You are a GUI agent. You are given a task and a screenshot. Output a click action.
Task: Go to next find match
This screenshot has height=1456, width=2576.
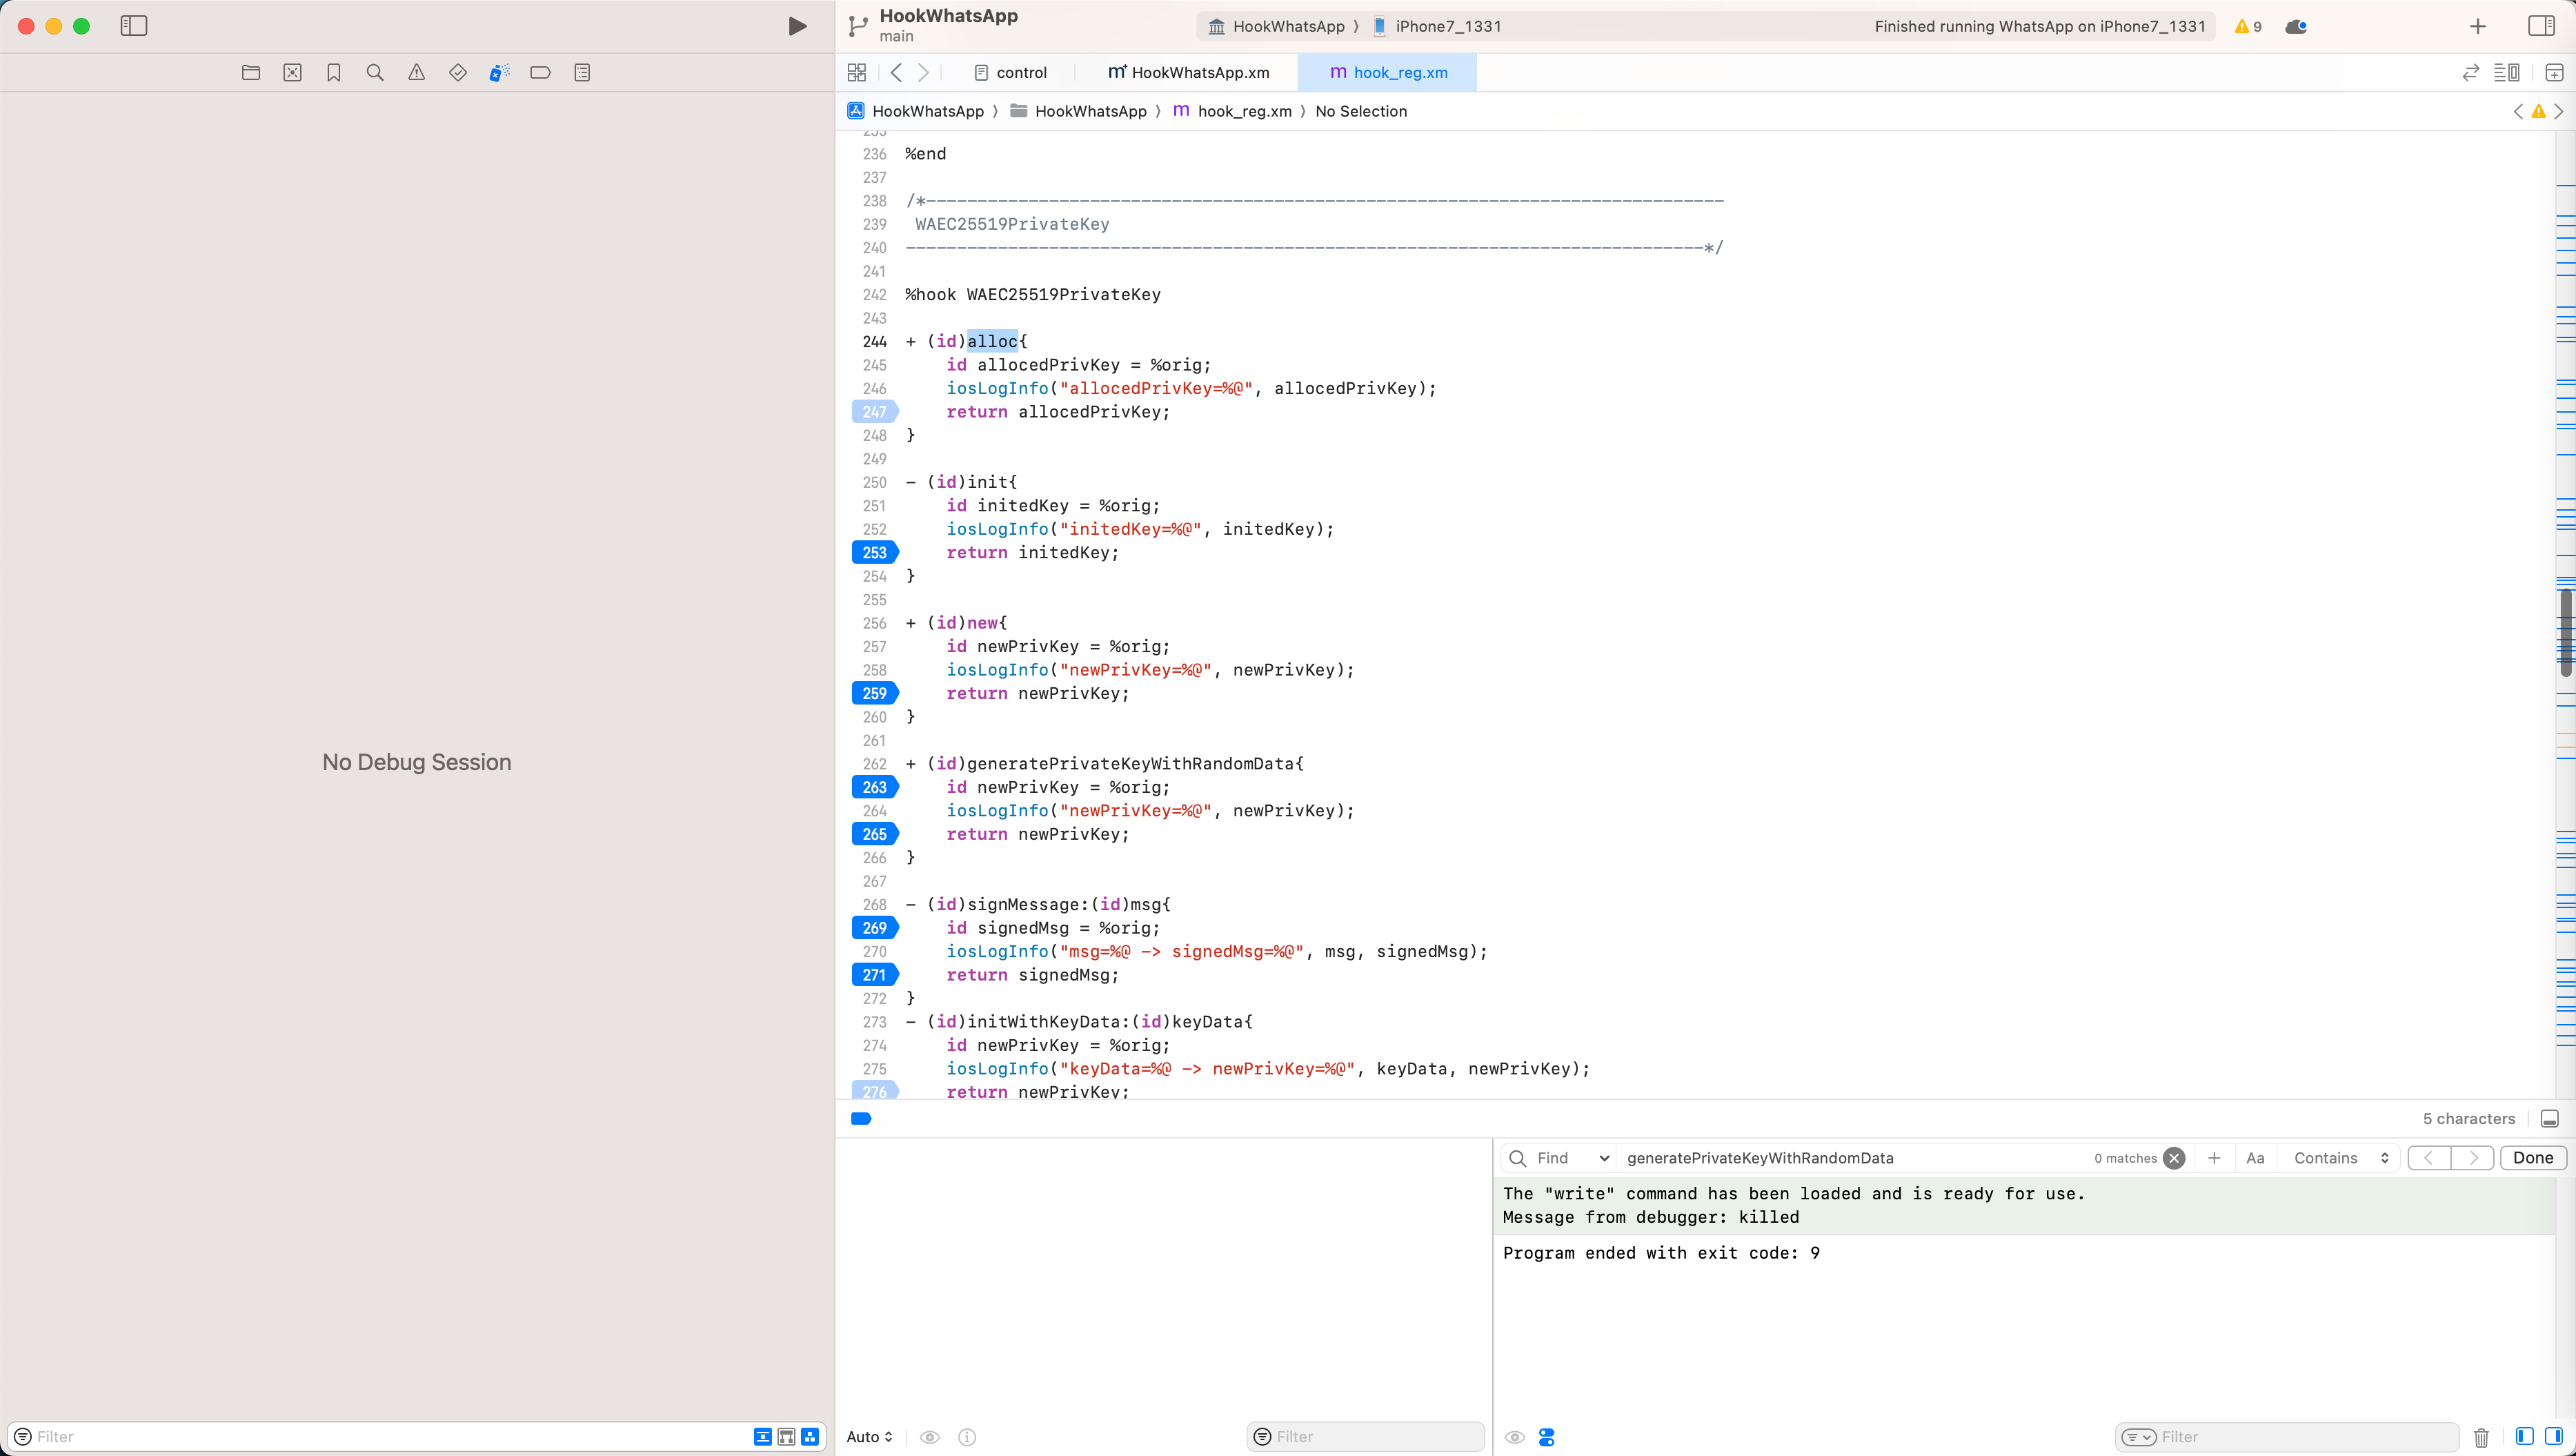click(x=2472, y=1158)
